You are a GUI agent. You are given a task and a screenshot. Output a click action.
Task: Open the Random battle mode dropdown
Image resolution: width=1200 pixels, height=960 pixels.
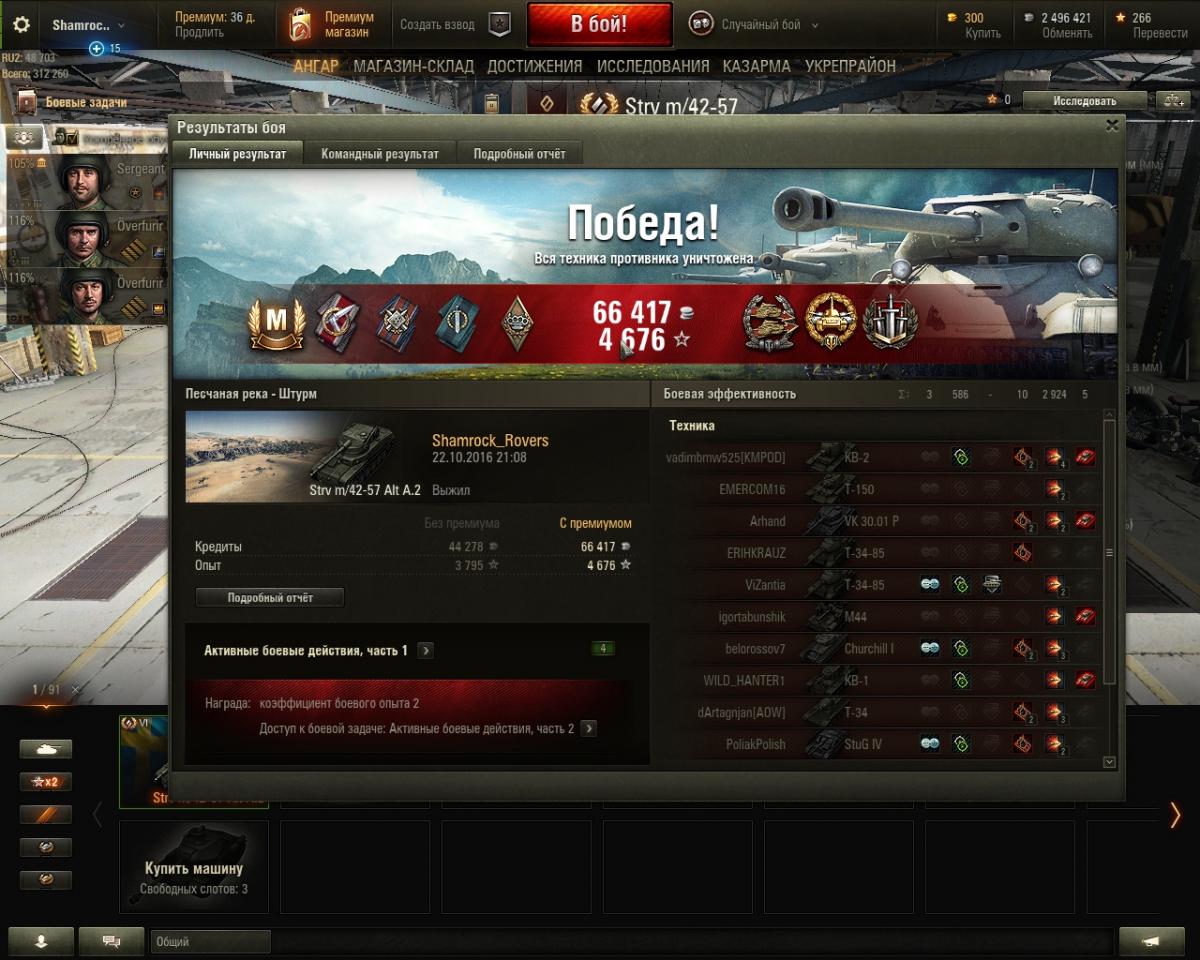[755, 25]
